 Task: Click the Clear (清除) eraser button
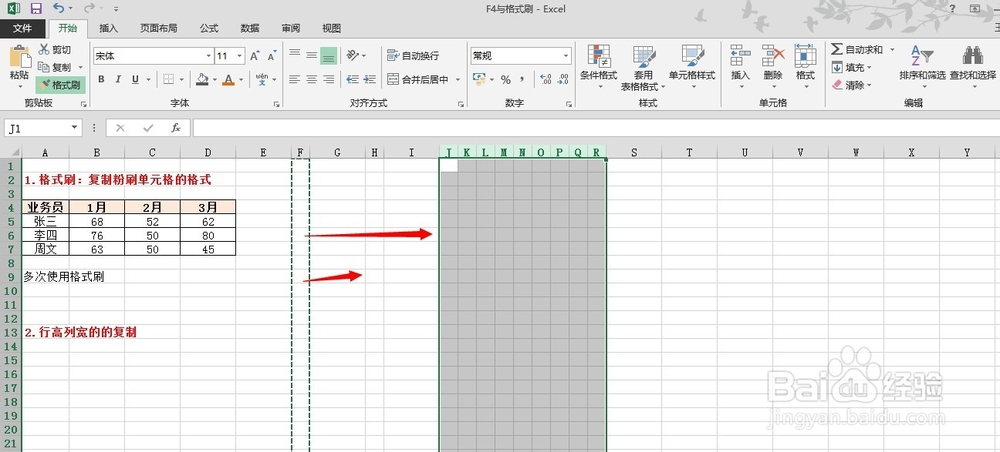point(849,85)
